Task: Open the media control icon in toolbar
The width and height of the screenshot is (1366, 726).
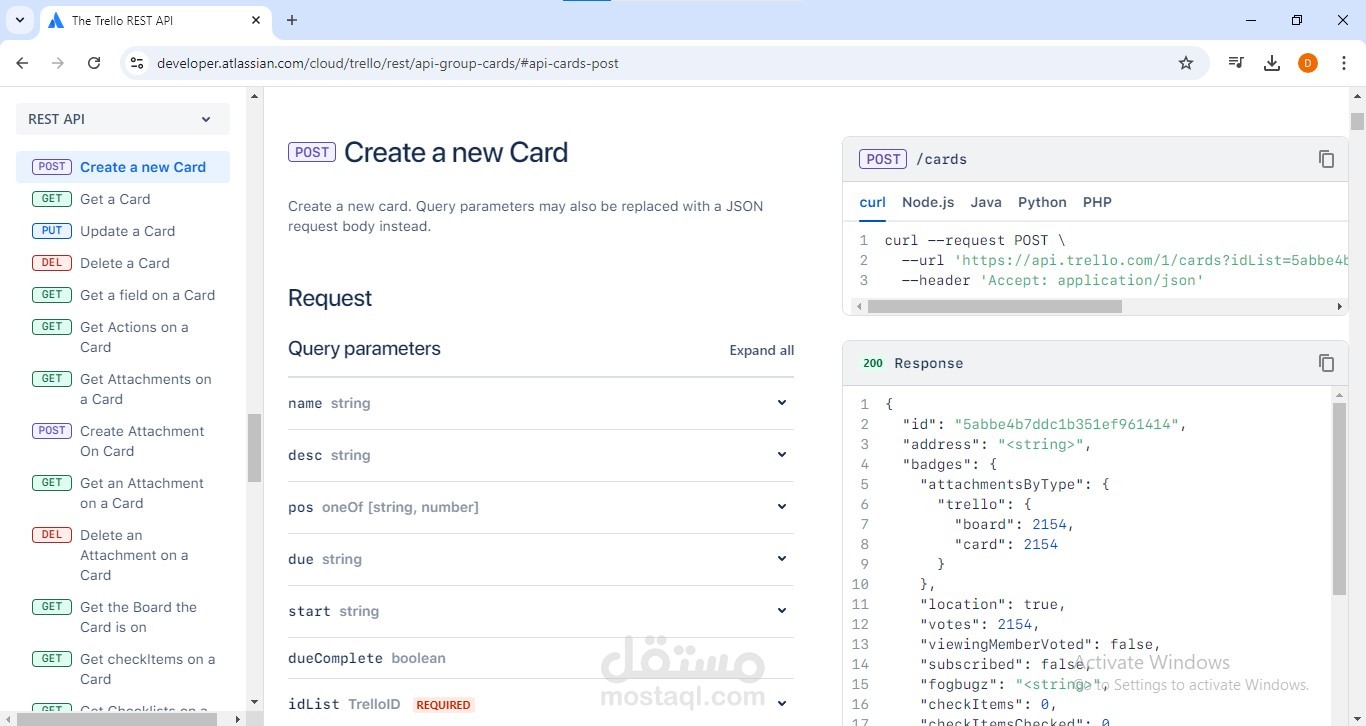Action: point(1236,63)
